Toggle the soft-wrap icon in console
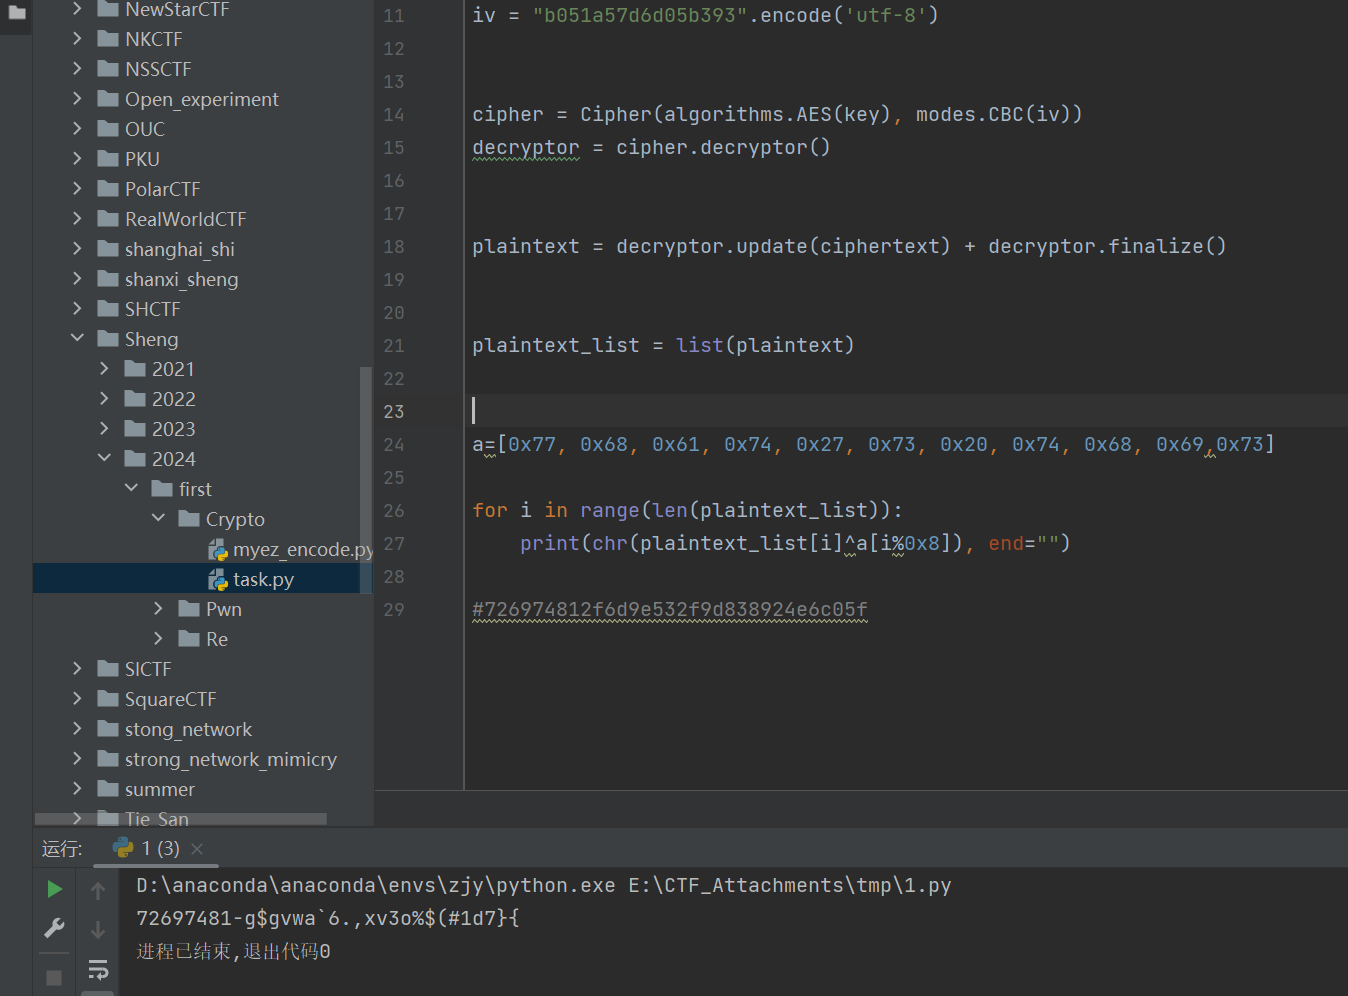 98,969
